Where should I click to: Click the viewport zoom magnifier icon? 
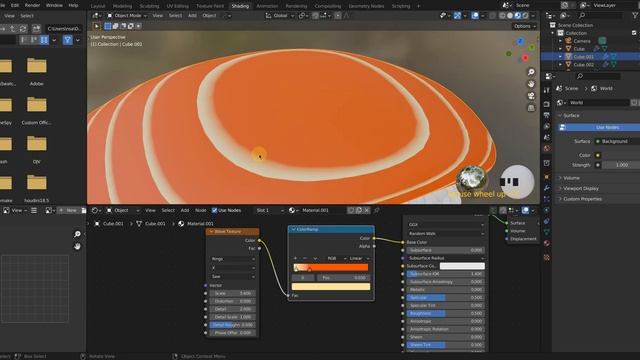(x=531, y=72)
